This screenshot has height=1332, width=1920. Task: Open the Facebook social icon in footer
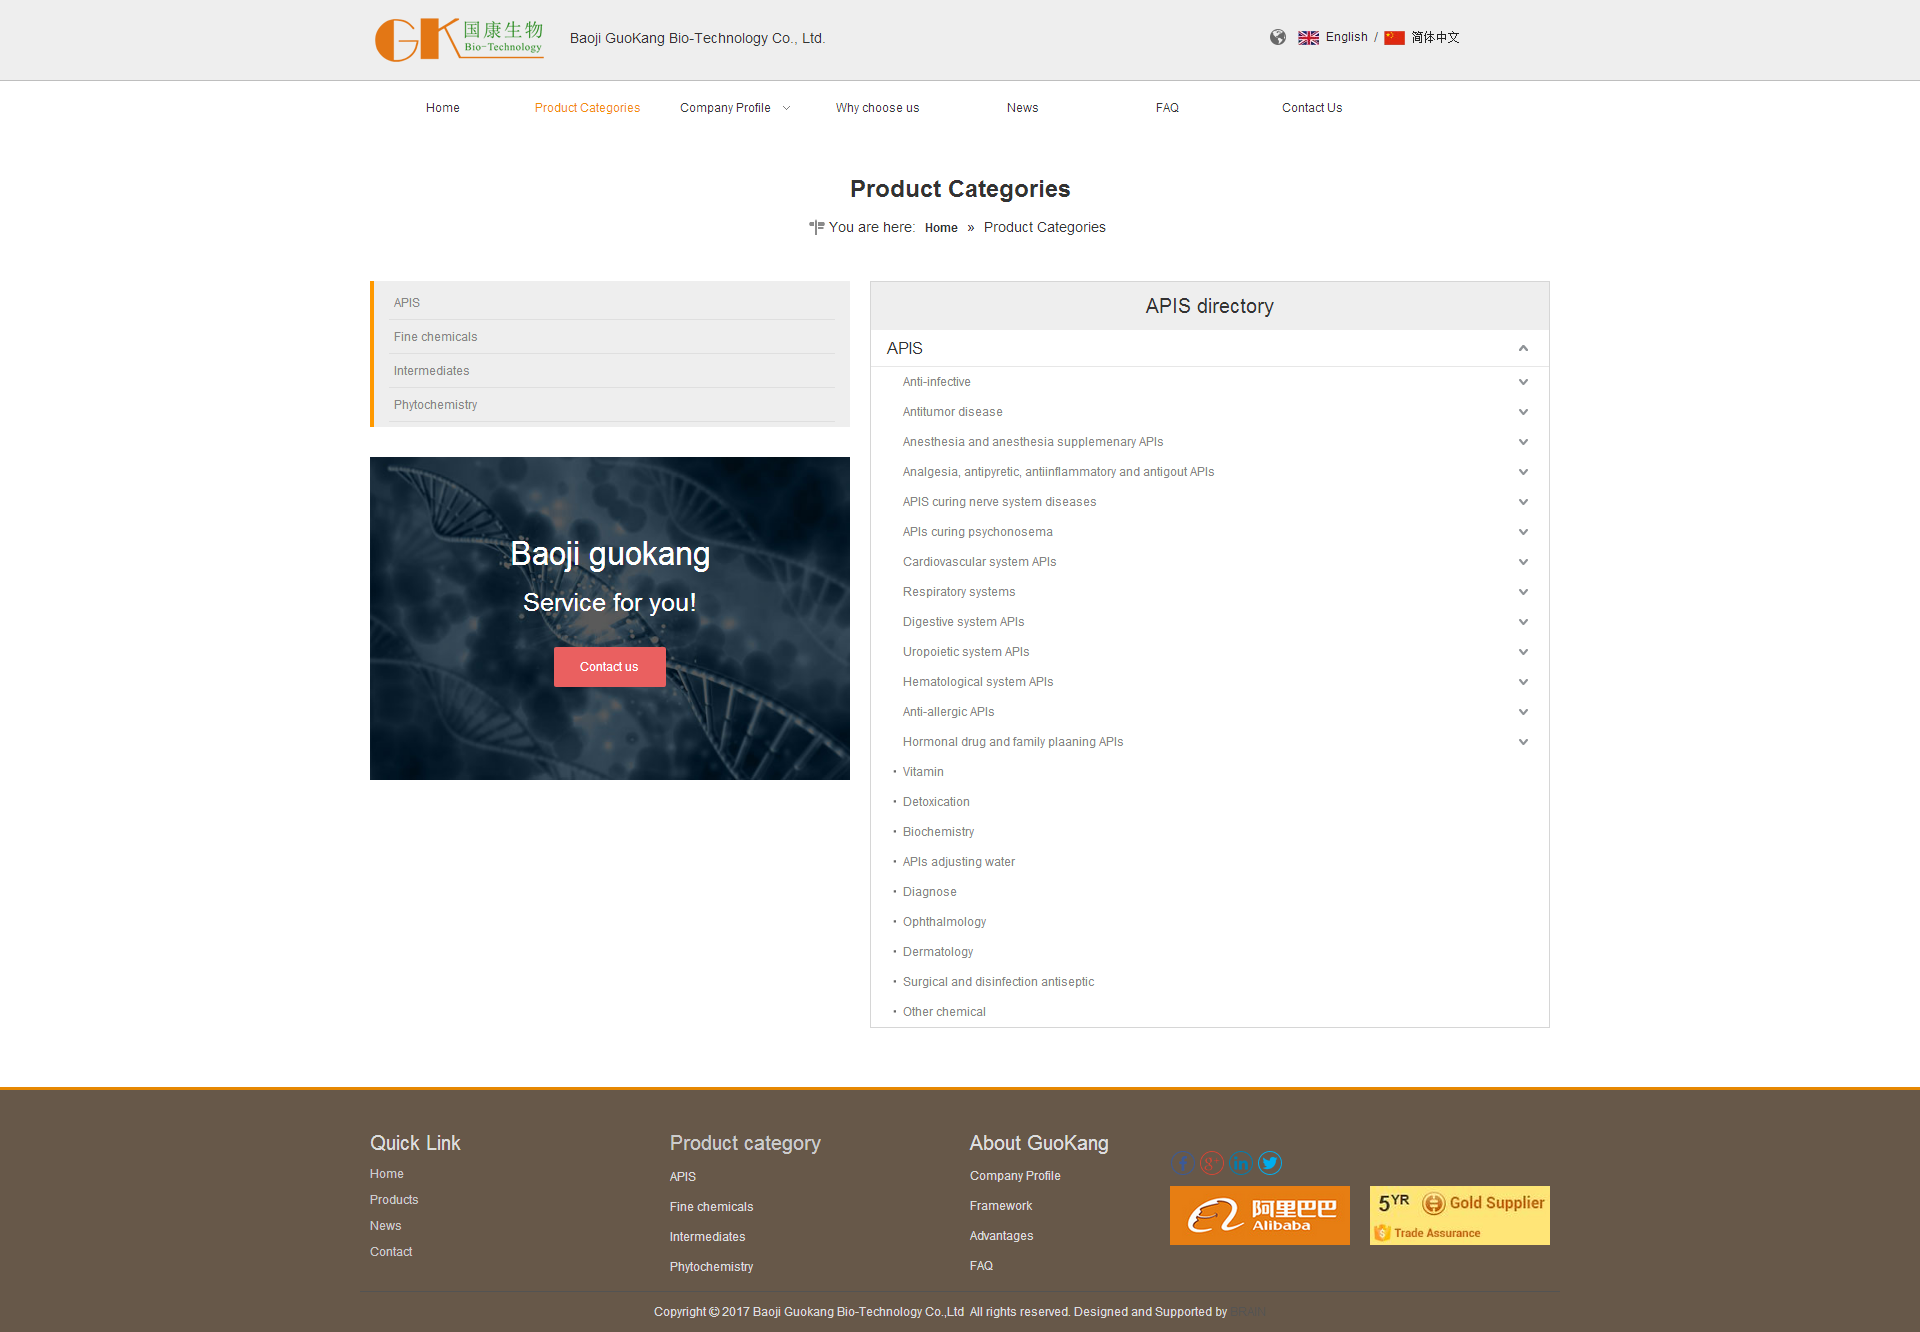coord(1183,1163)
